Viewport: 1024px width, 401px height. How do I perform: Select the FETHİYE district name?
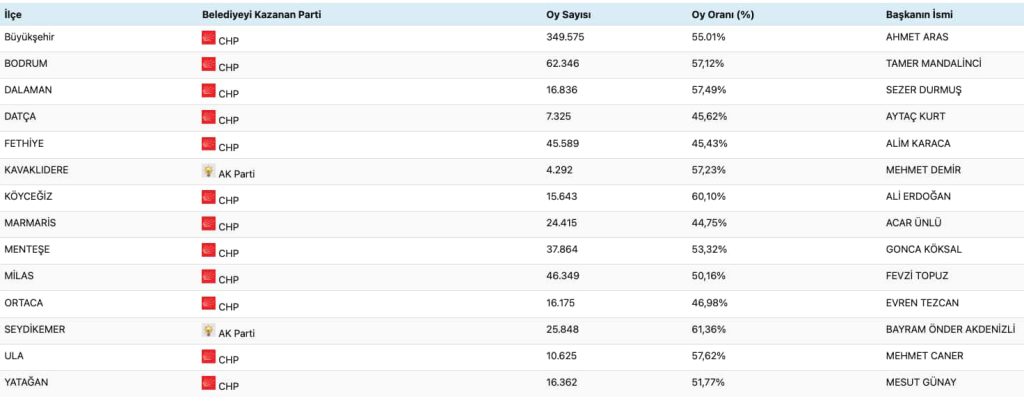point(23,143)
